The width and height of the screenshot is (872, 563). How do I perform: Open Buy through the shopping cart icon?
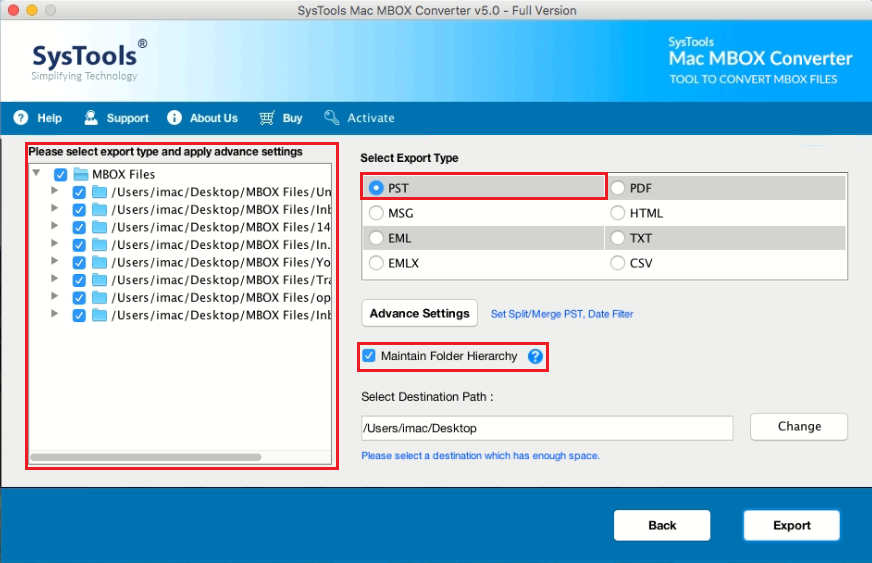pos(267,118)
